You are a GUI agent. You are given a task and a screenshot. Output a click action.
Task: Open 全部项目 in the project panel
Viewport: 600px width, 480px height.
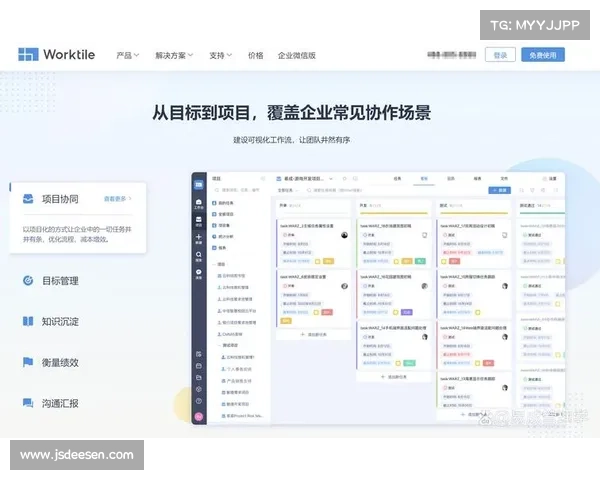[223, 214]
